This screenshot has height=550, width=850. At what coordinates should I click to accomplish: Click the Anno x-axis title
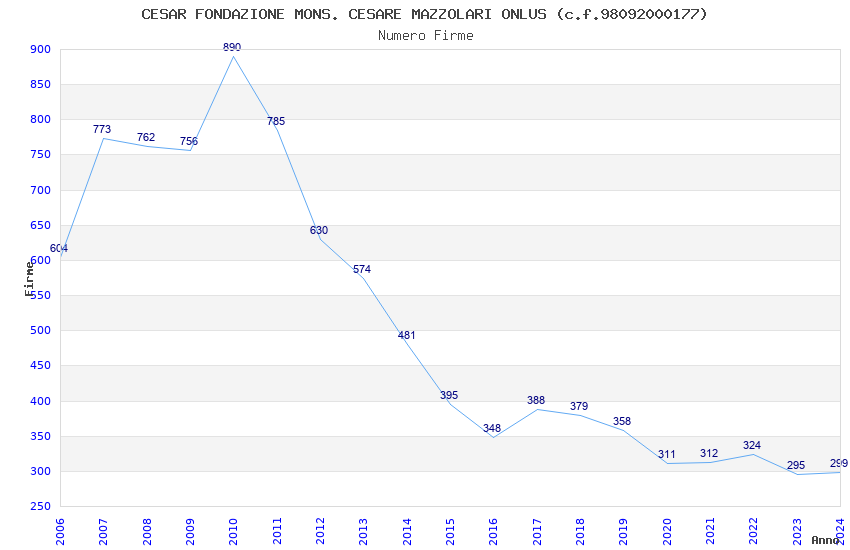[x=826, y=540]
